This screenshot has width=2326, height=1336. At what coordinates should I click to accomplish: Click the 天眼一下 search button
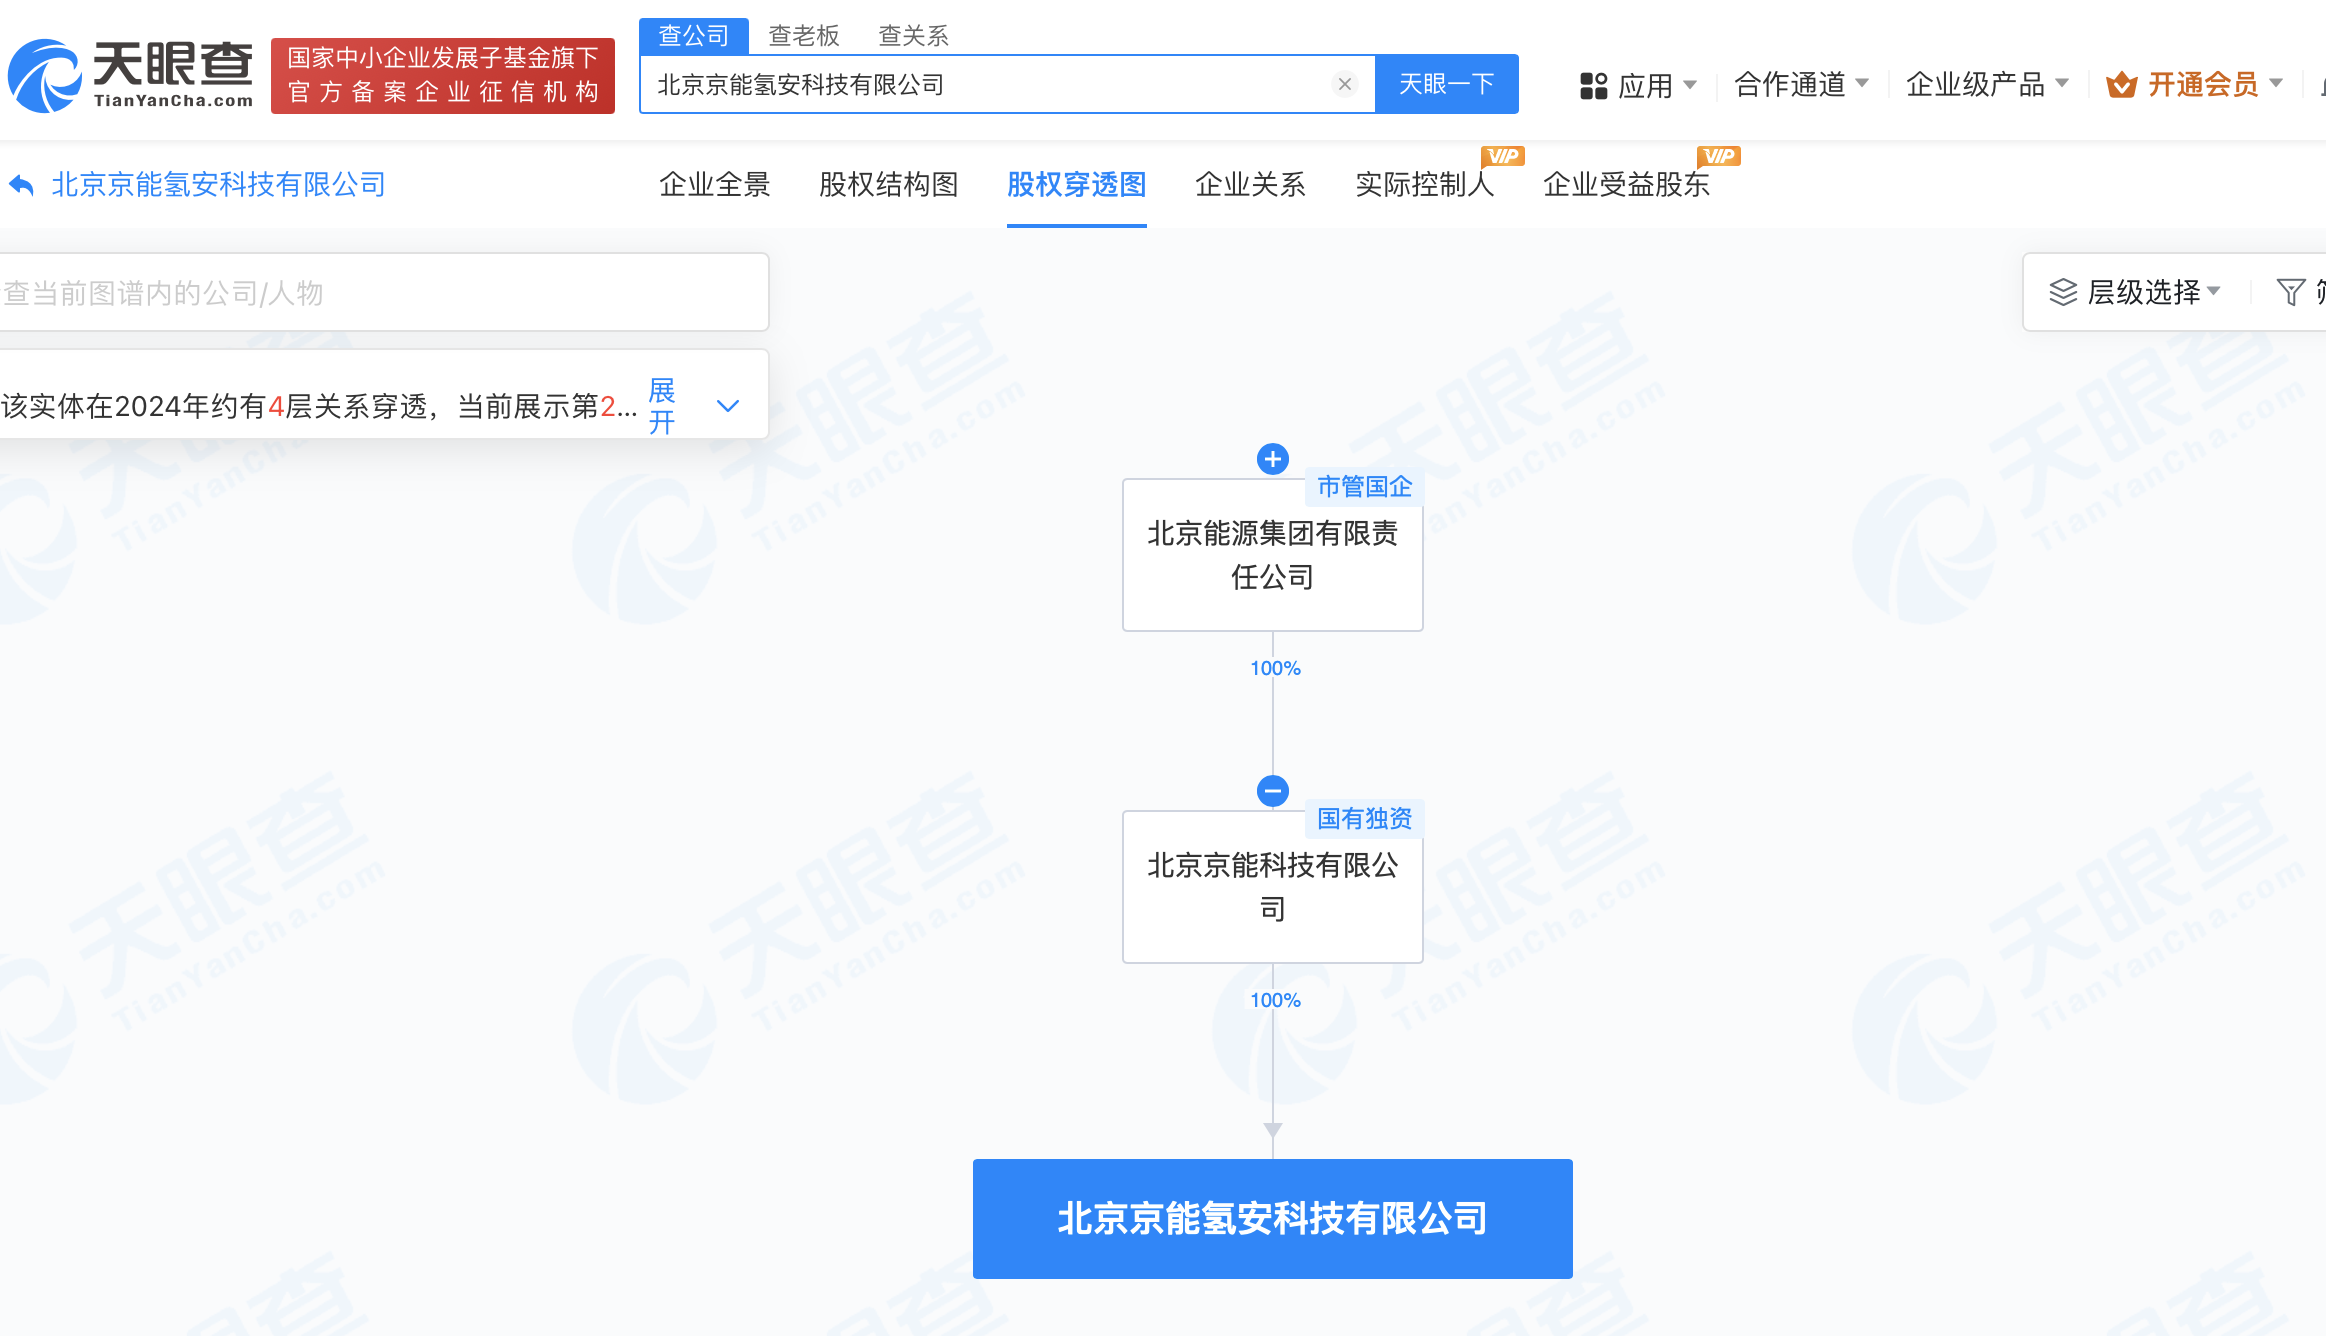point(1446,84)
